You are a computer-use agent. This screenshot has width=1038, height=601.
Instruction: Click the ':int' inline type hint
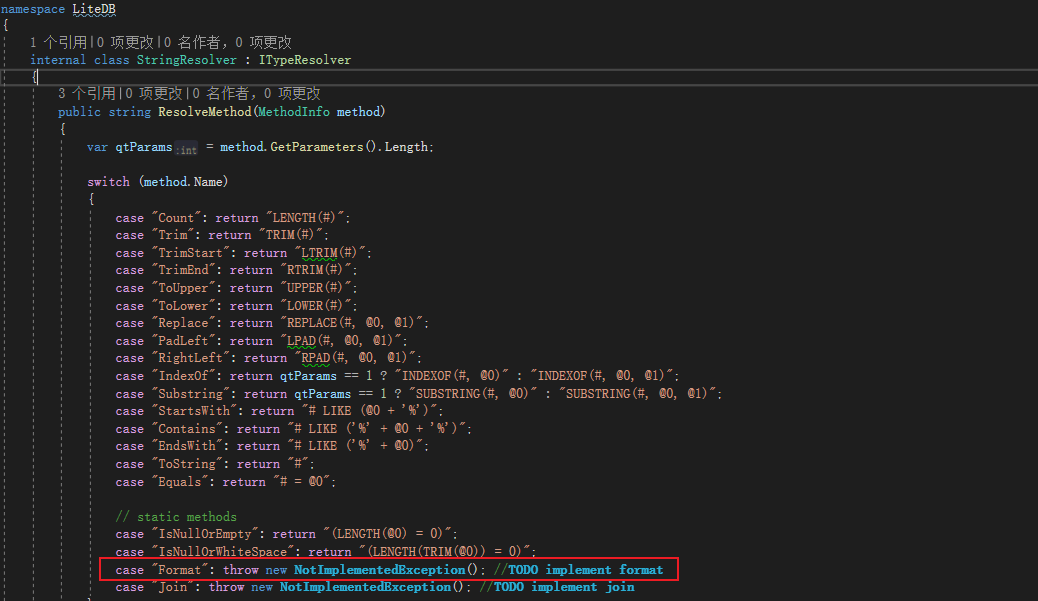pos(187,150)
